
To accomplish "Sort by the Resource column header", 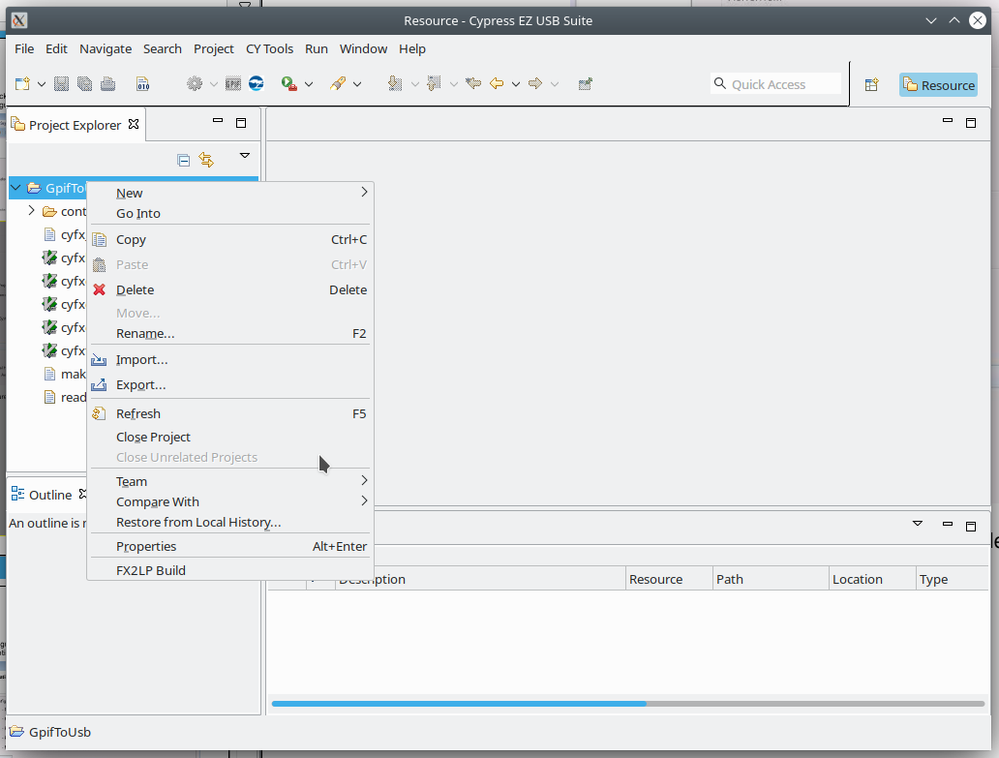I will click(668, 579).
